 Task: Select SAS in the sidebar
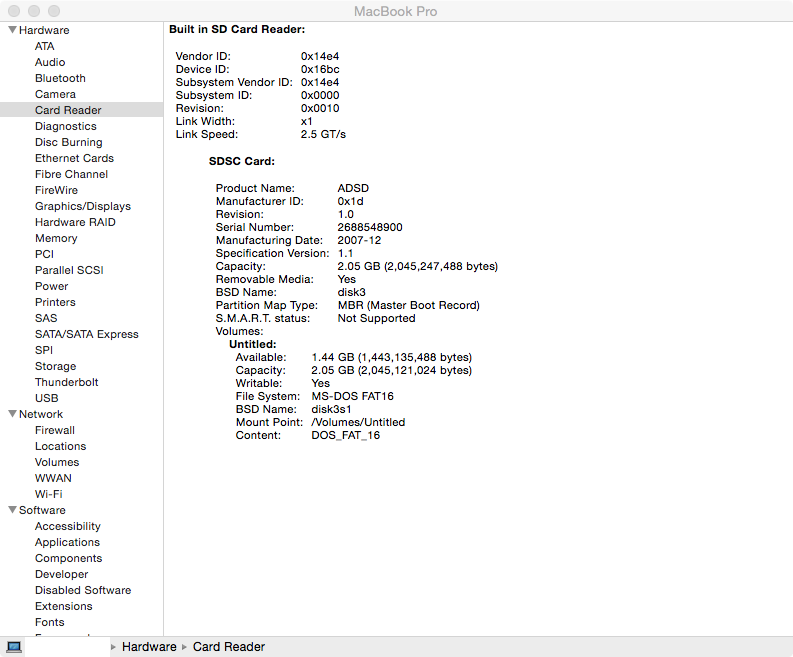click(46, 318)
